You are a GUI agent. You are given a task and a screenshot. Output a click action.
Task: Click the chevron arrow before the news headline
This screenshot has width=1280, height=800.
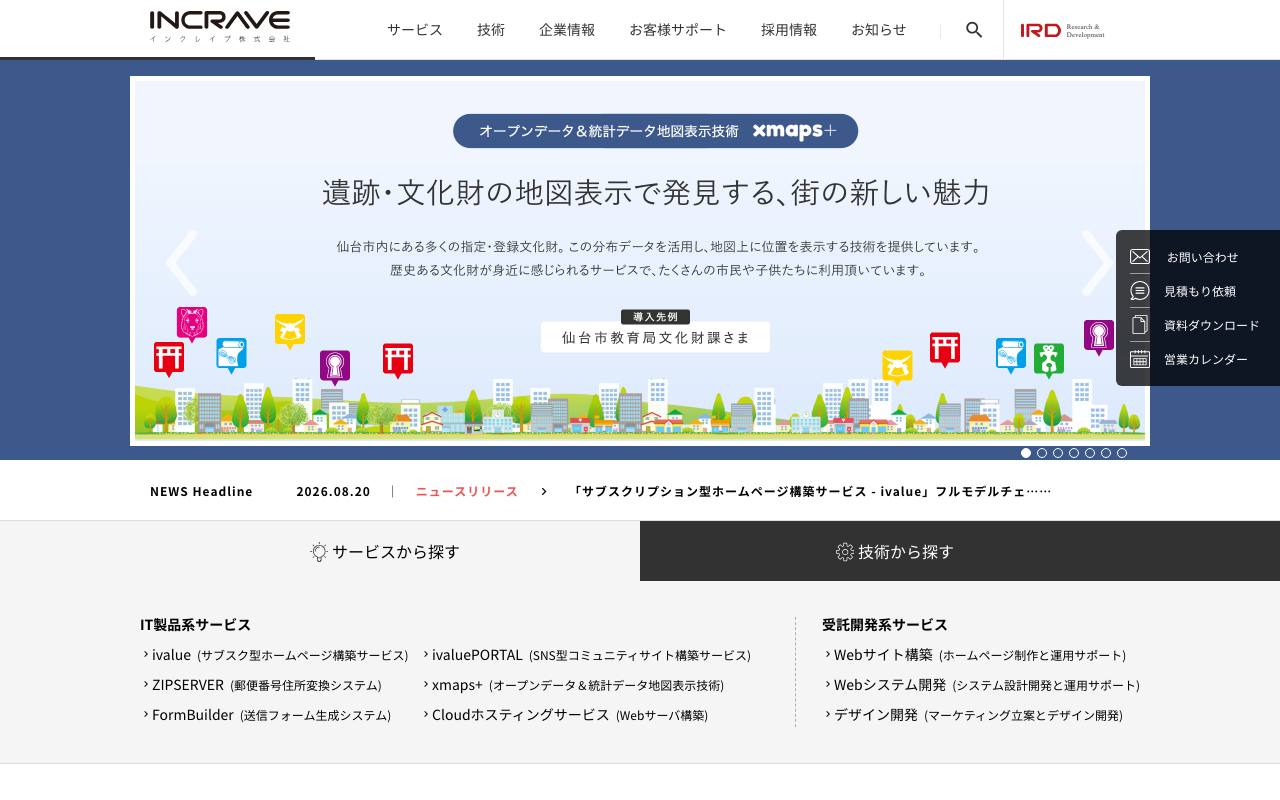click(x=544, y=491)
